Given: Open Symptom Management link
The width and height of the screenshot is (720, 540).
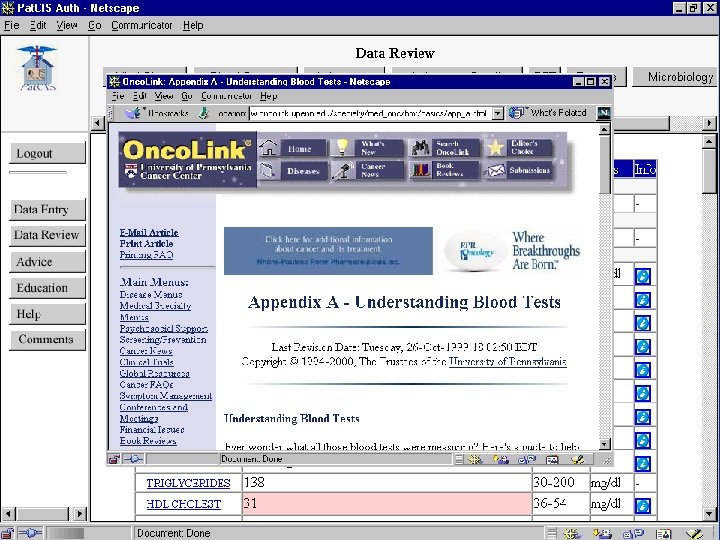Looking at the screenshot, I should click(x=166, y=396).
